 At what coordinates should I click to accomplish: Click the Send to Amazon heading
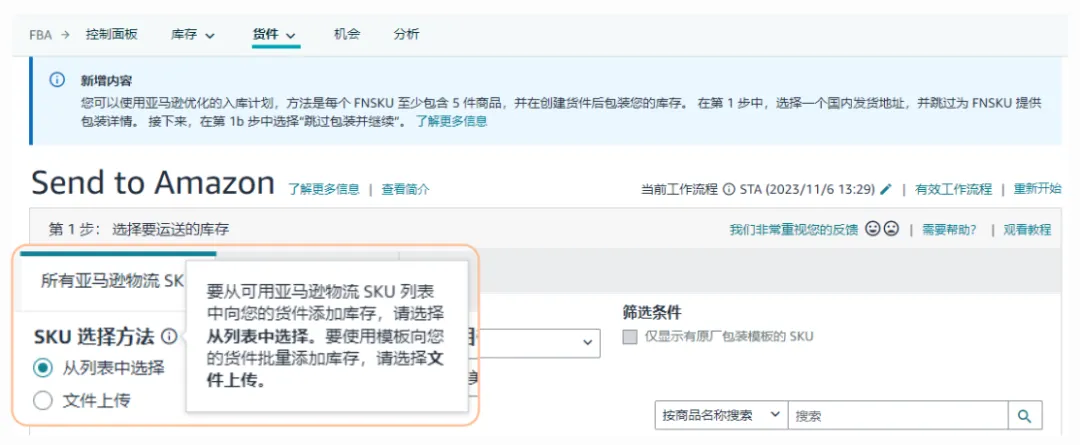[x=153, y=183]
